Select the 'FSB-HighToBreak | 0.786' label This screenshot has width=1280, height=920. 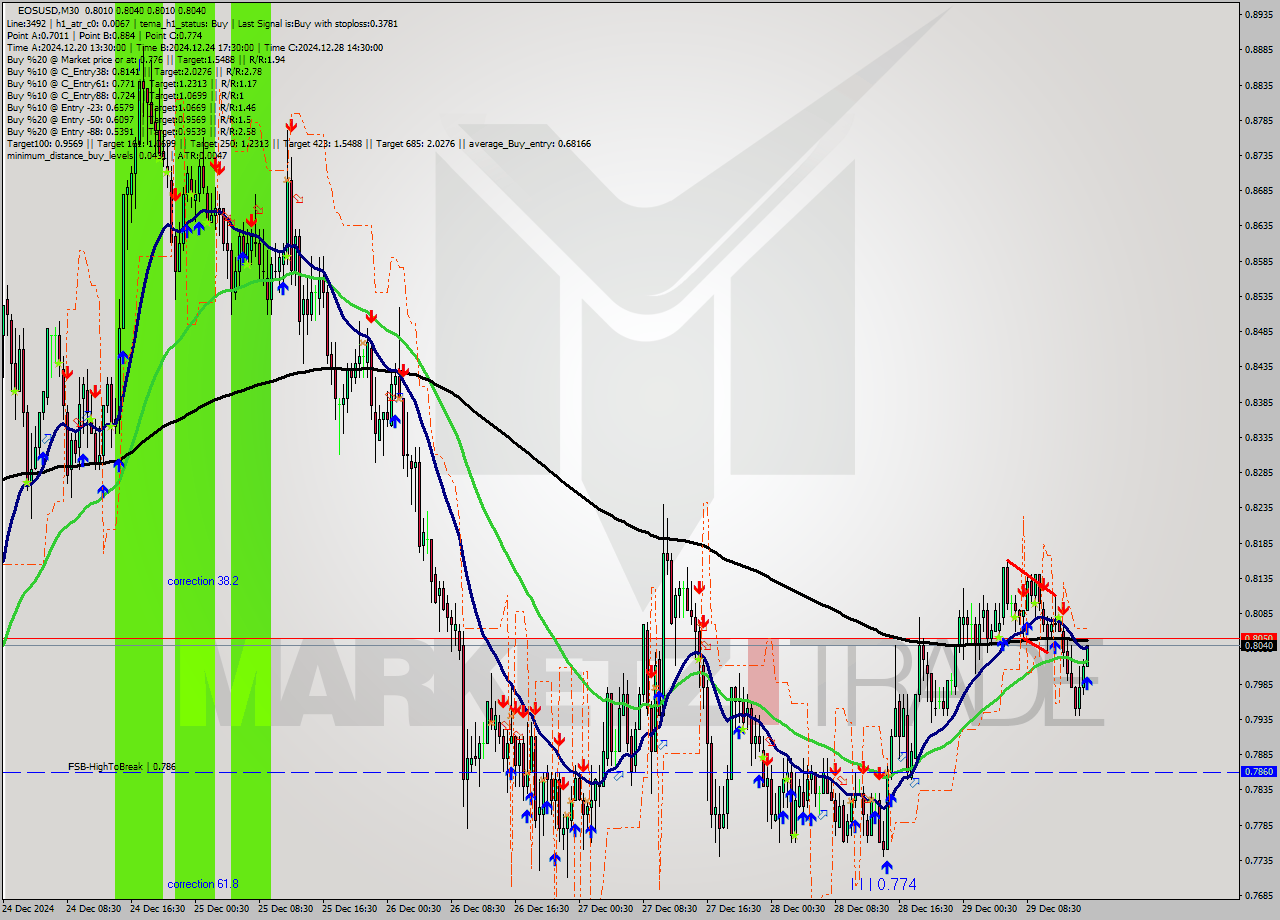[x=122, y=766]
